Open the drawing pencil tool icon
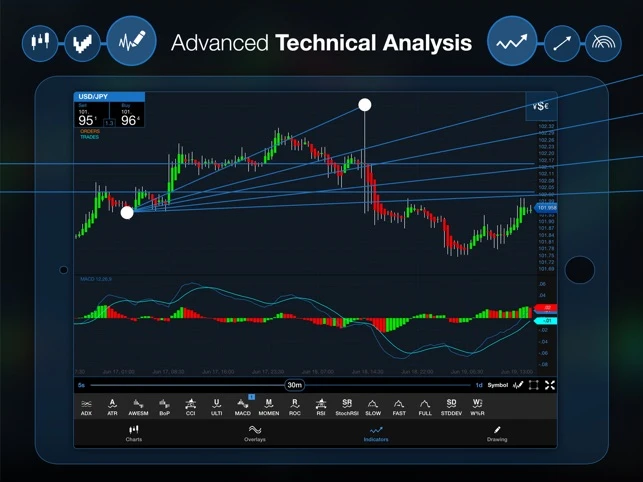643x482 pixels. [x=518, y=385]
